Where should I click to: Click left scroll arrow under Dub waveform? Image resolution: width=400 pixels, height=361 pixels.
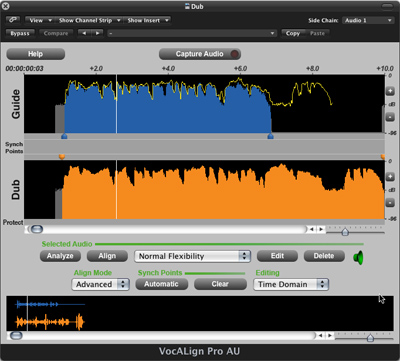312,229
